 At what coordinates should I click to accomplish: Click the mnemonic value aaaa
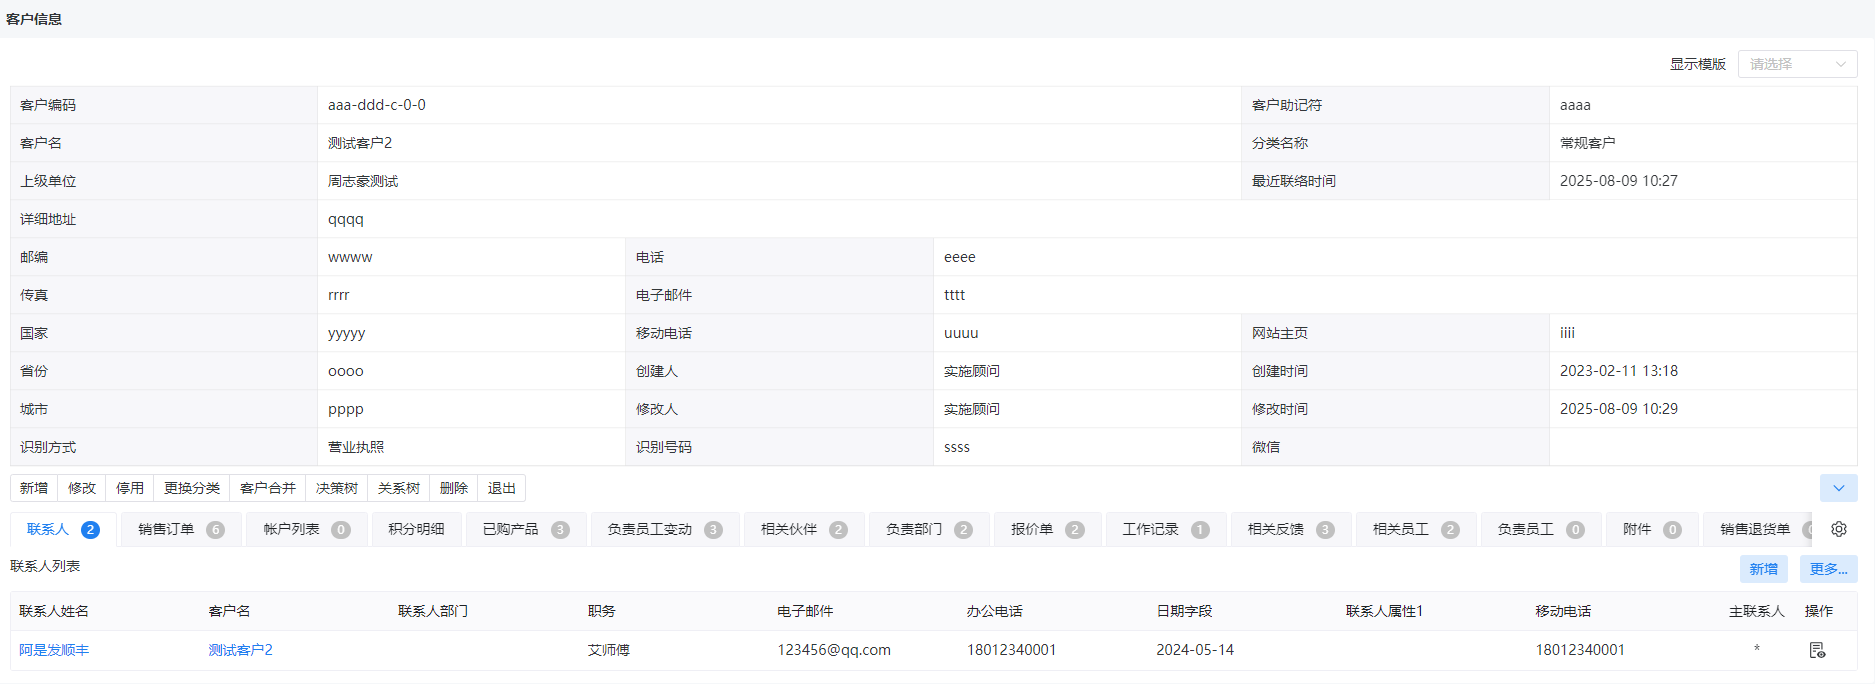tap(1575, 105)
